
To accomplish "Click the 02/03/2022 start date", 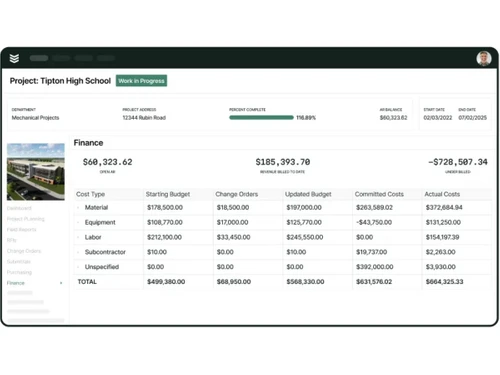I will pos(438,118).
